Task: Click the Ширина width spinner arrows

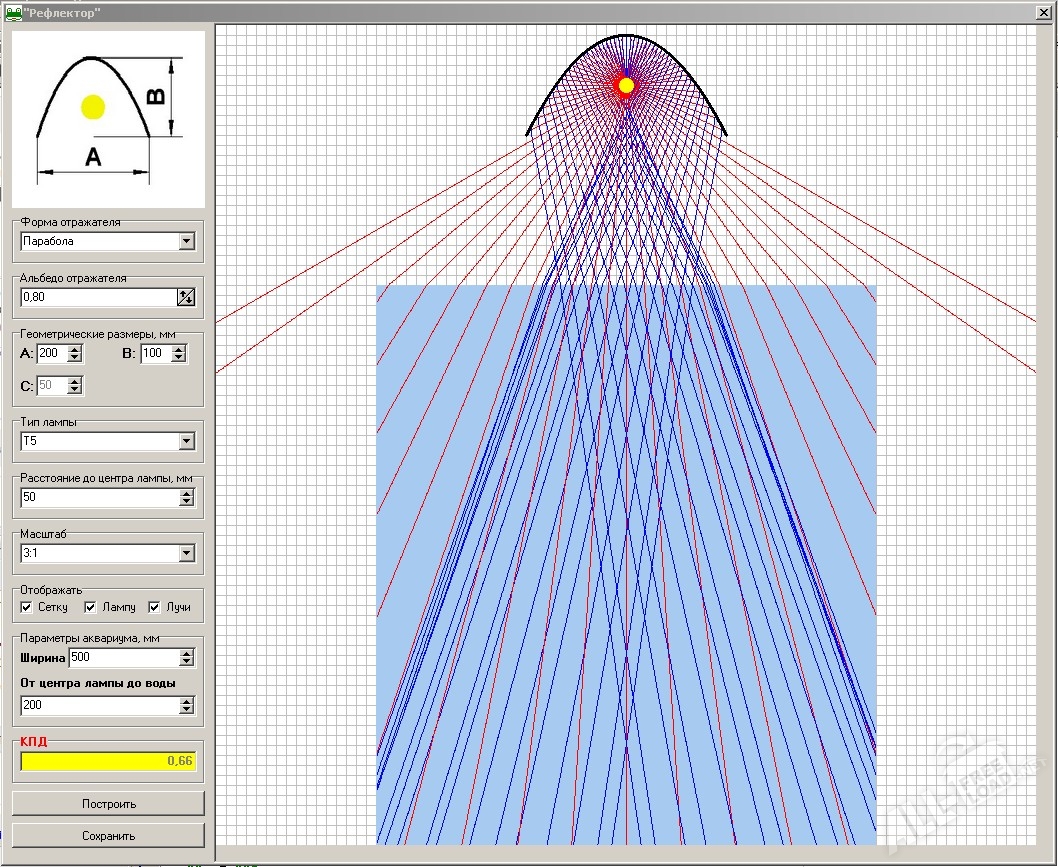Action: click(186, 657)
